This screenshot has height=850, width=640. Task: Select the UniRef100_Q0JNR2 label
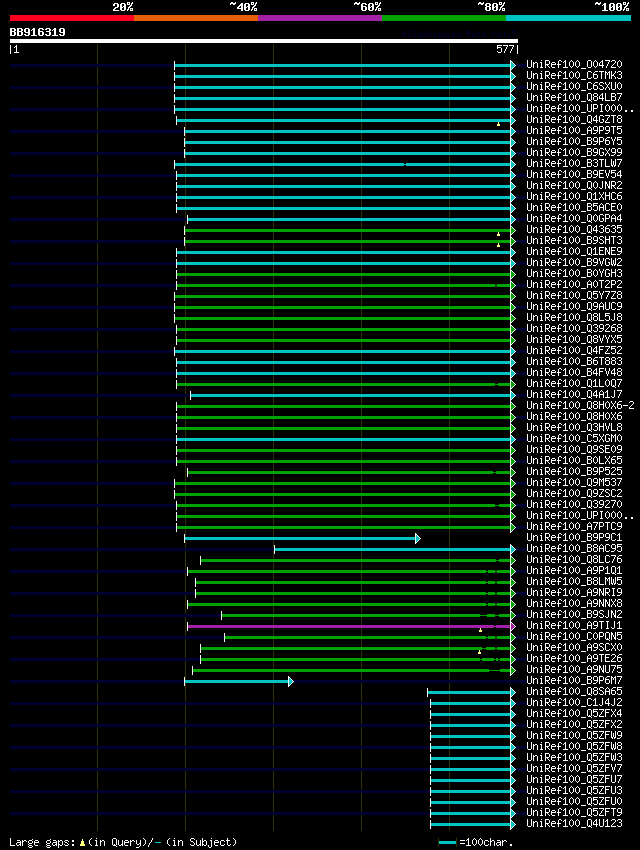click(x=574, y=185)
